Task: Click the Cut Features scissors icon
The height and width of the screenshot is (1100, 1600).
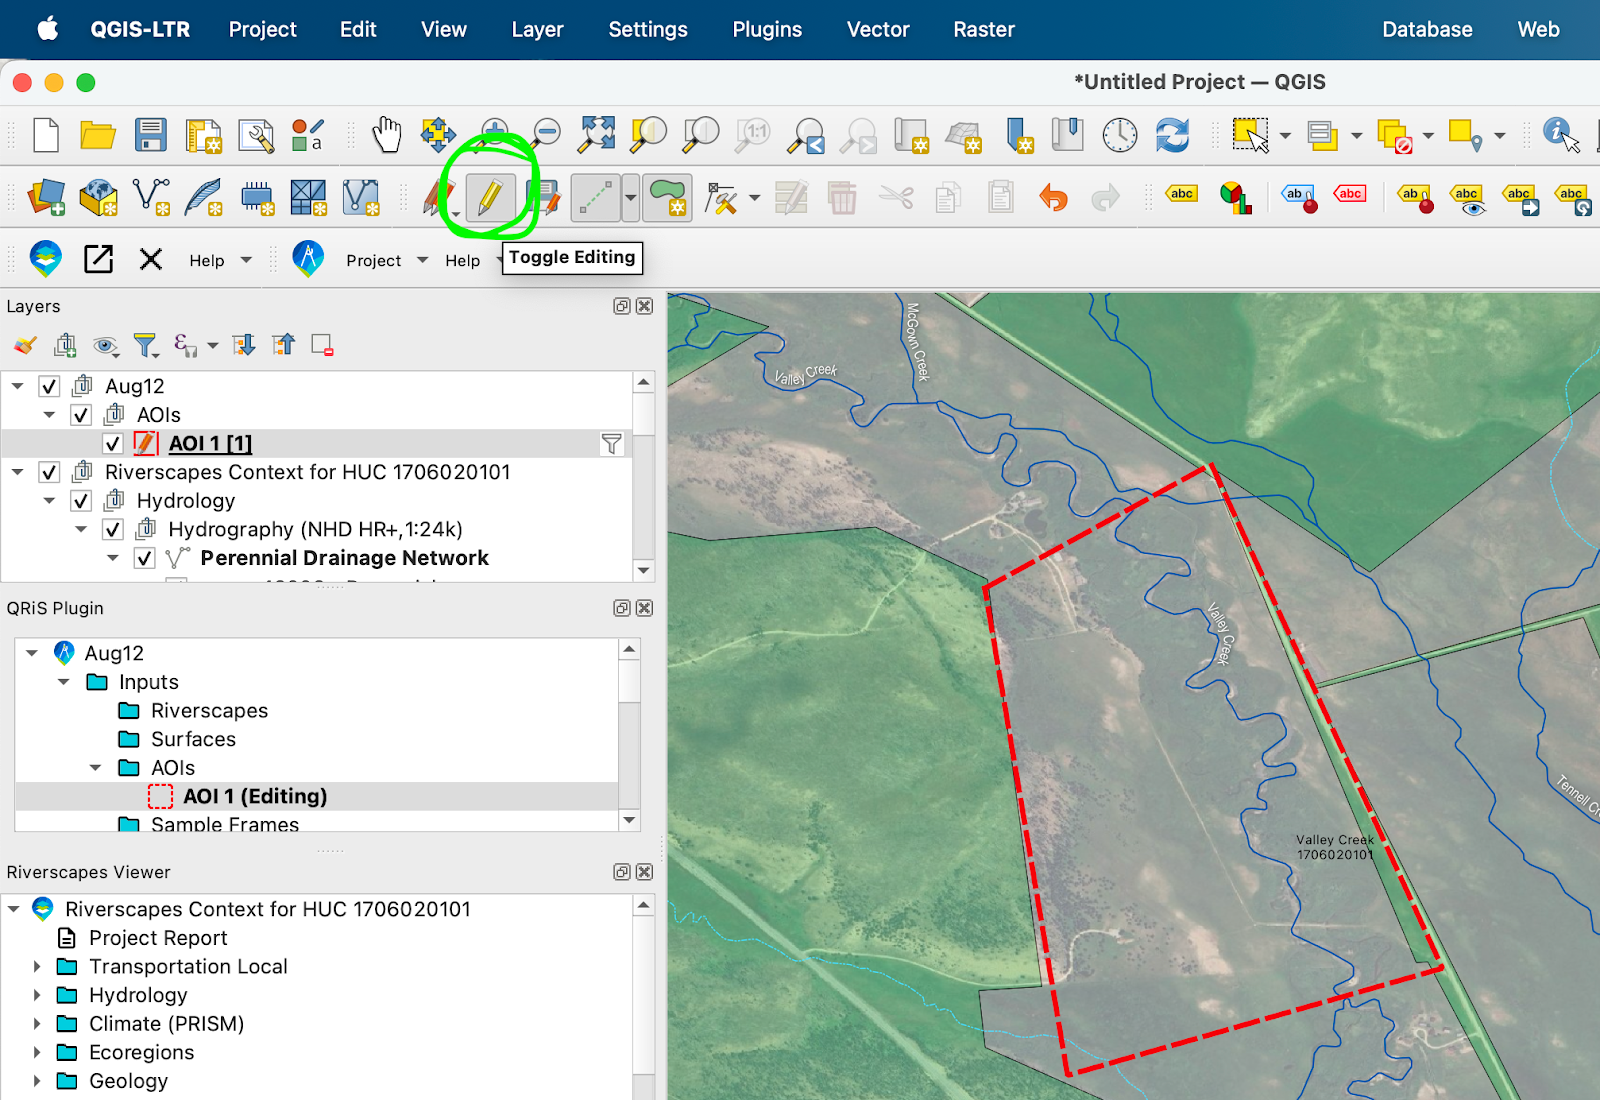Action: (x=896, y=197)
